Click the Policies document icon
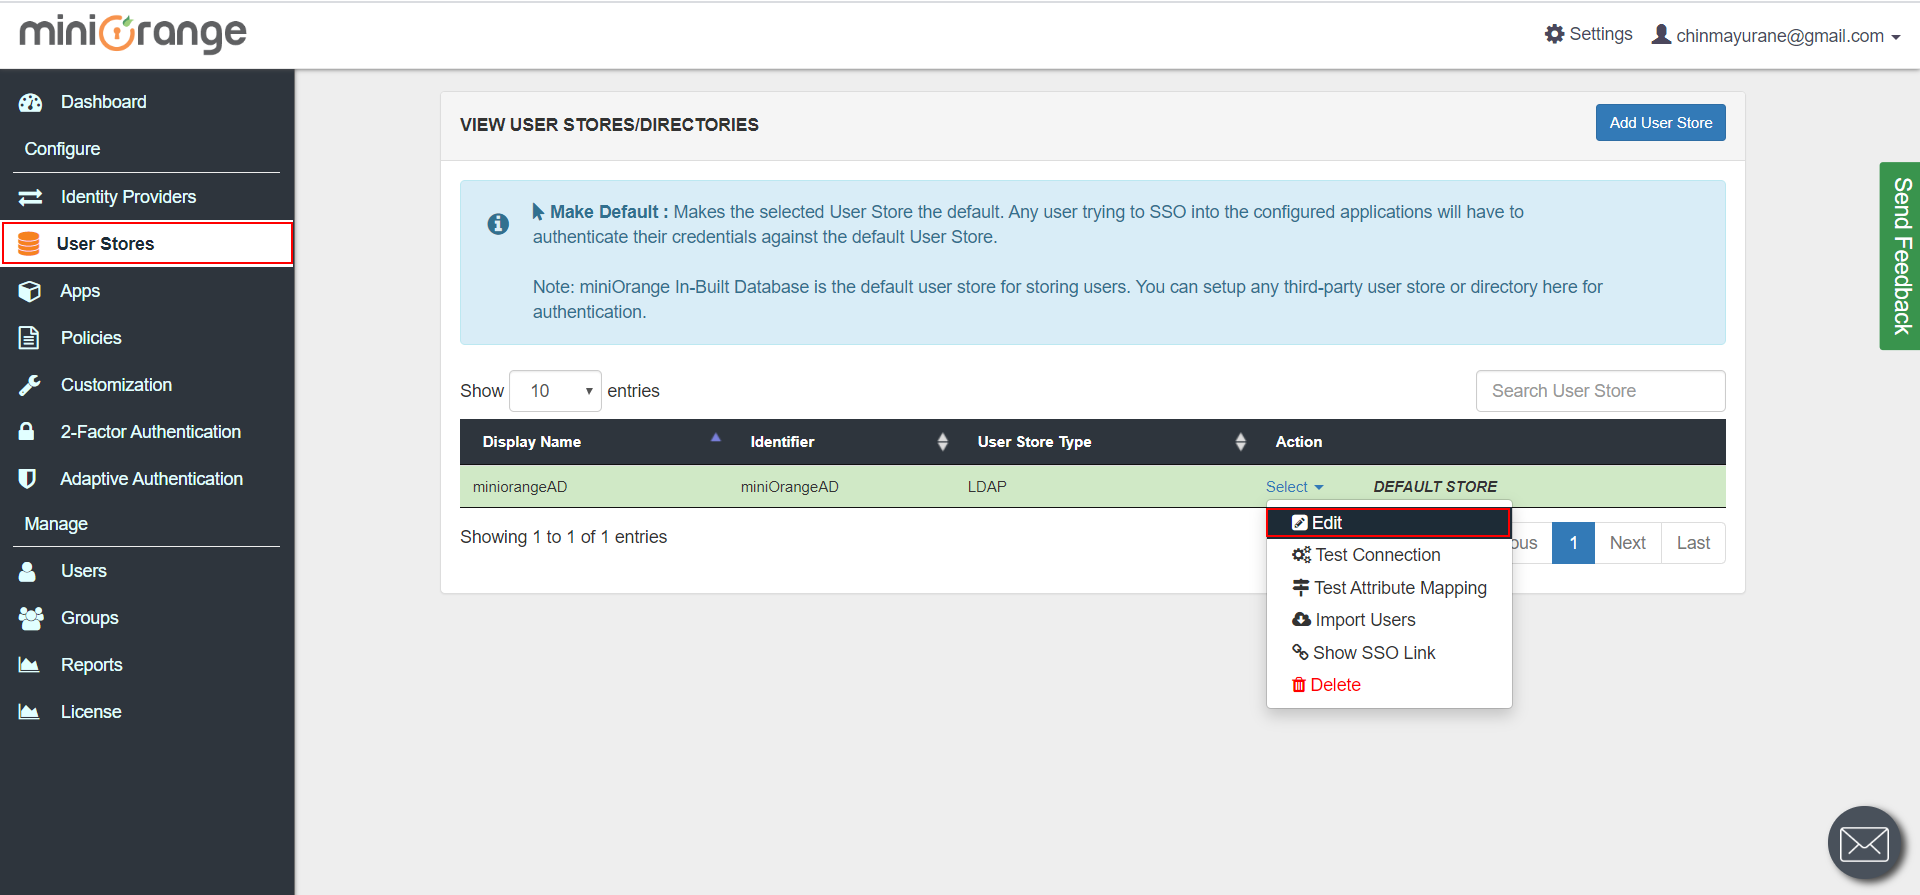1920x895 pixels. 29,338
